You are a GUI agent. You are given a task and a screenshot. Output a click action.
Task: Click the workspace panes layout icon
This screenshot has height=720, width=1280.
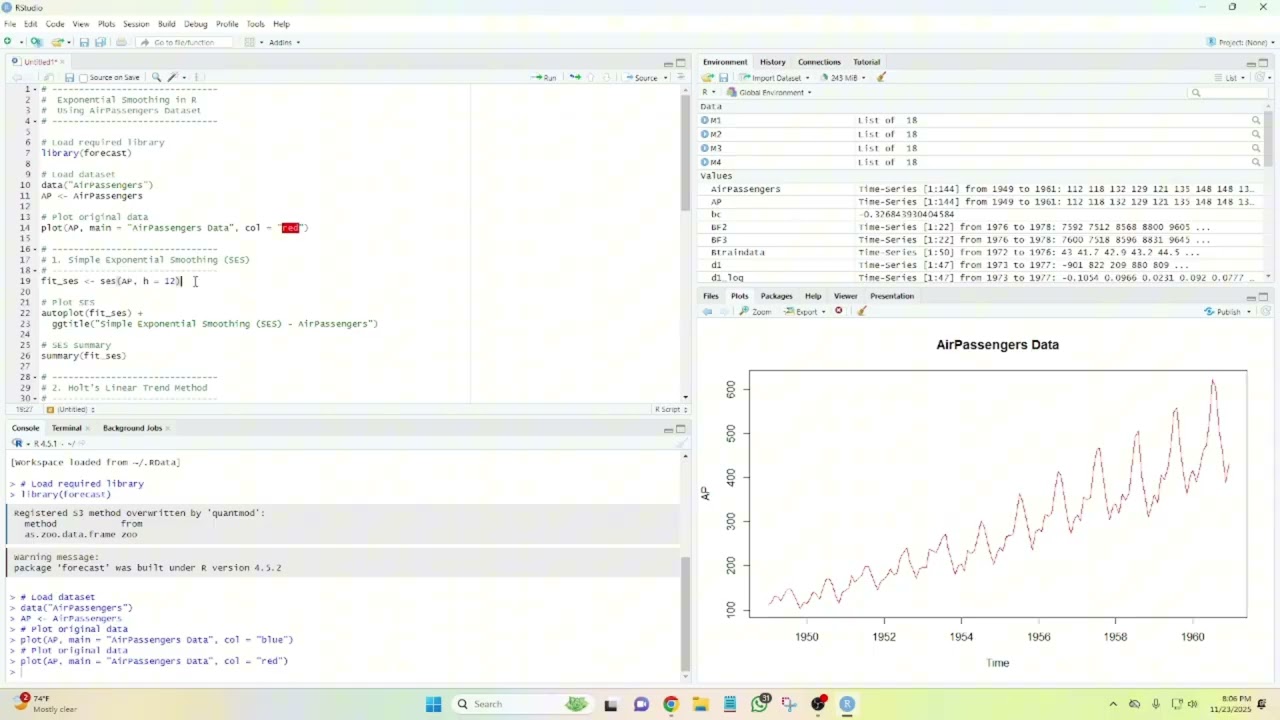coord(249,42)
